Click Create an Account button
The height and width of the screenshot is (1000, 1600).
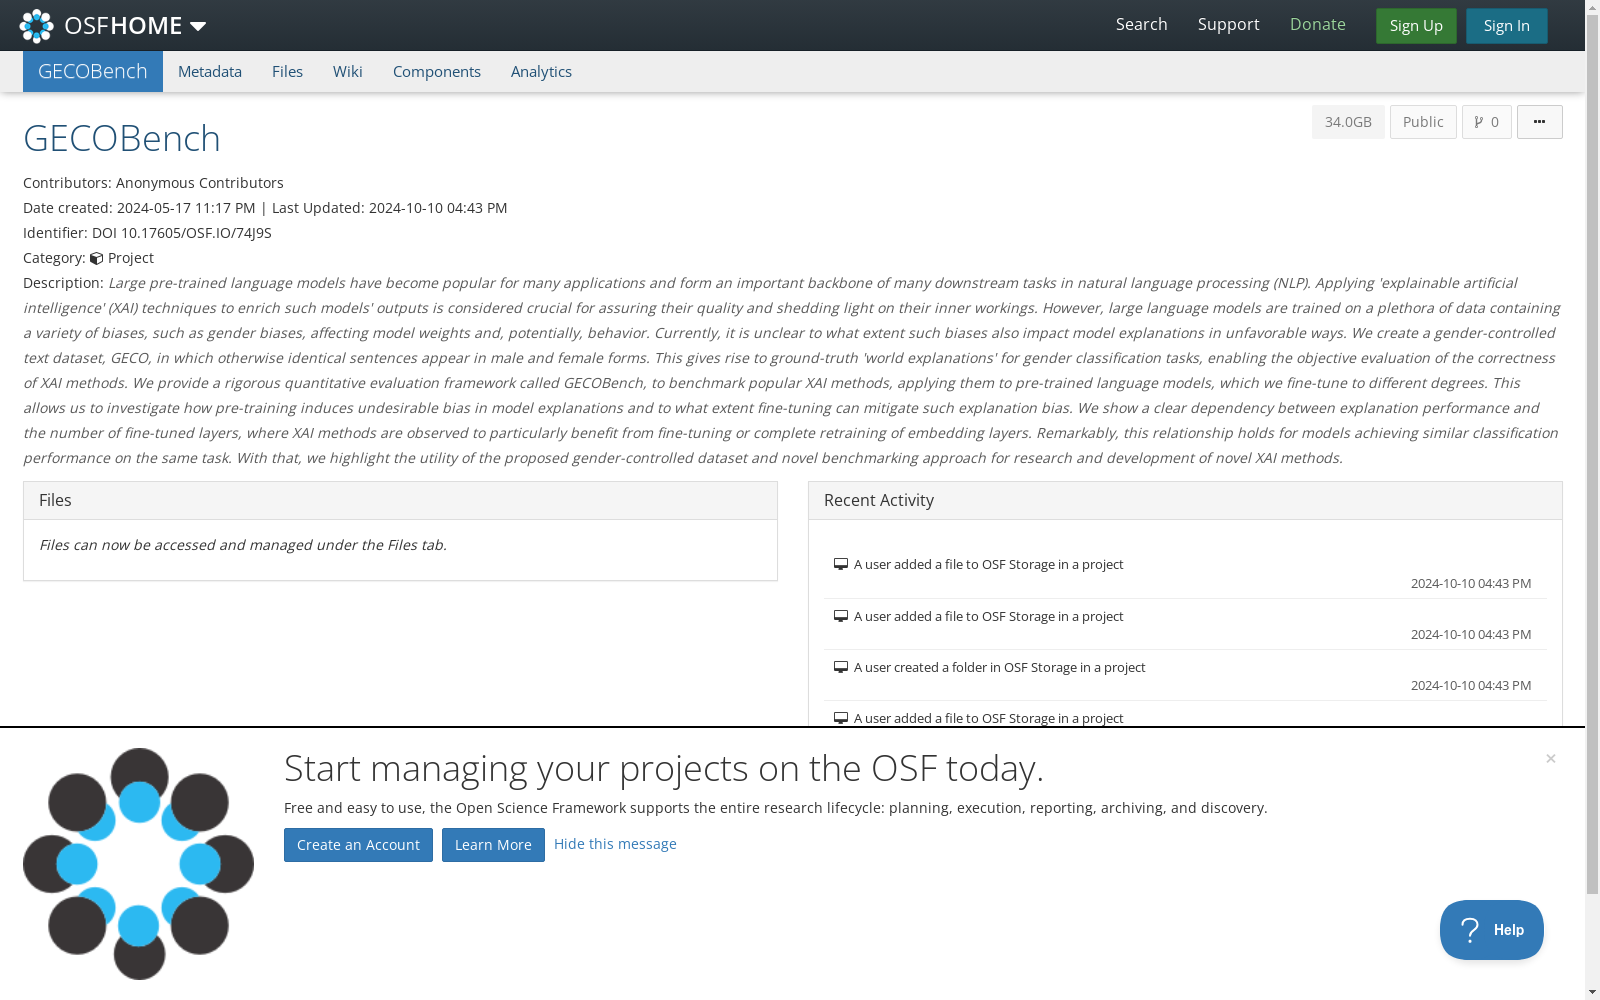(358, 845)
